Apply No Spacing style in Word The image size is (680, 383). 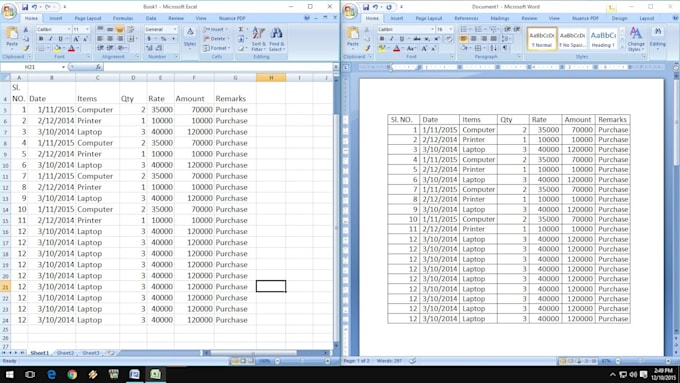tap(572, 39)
